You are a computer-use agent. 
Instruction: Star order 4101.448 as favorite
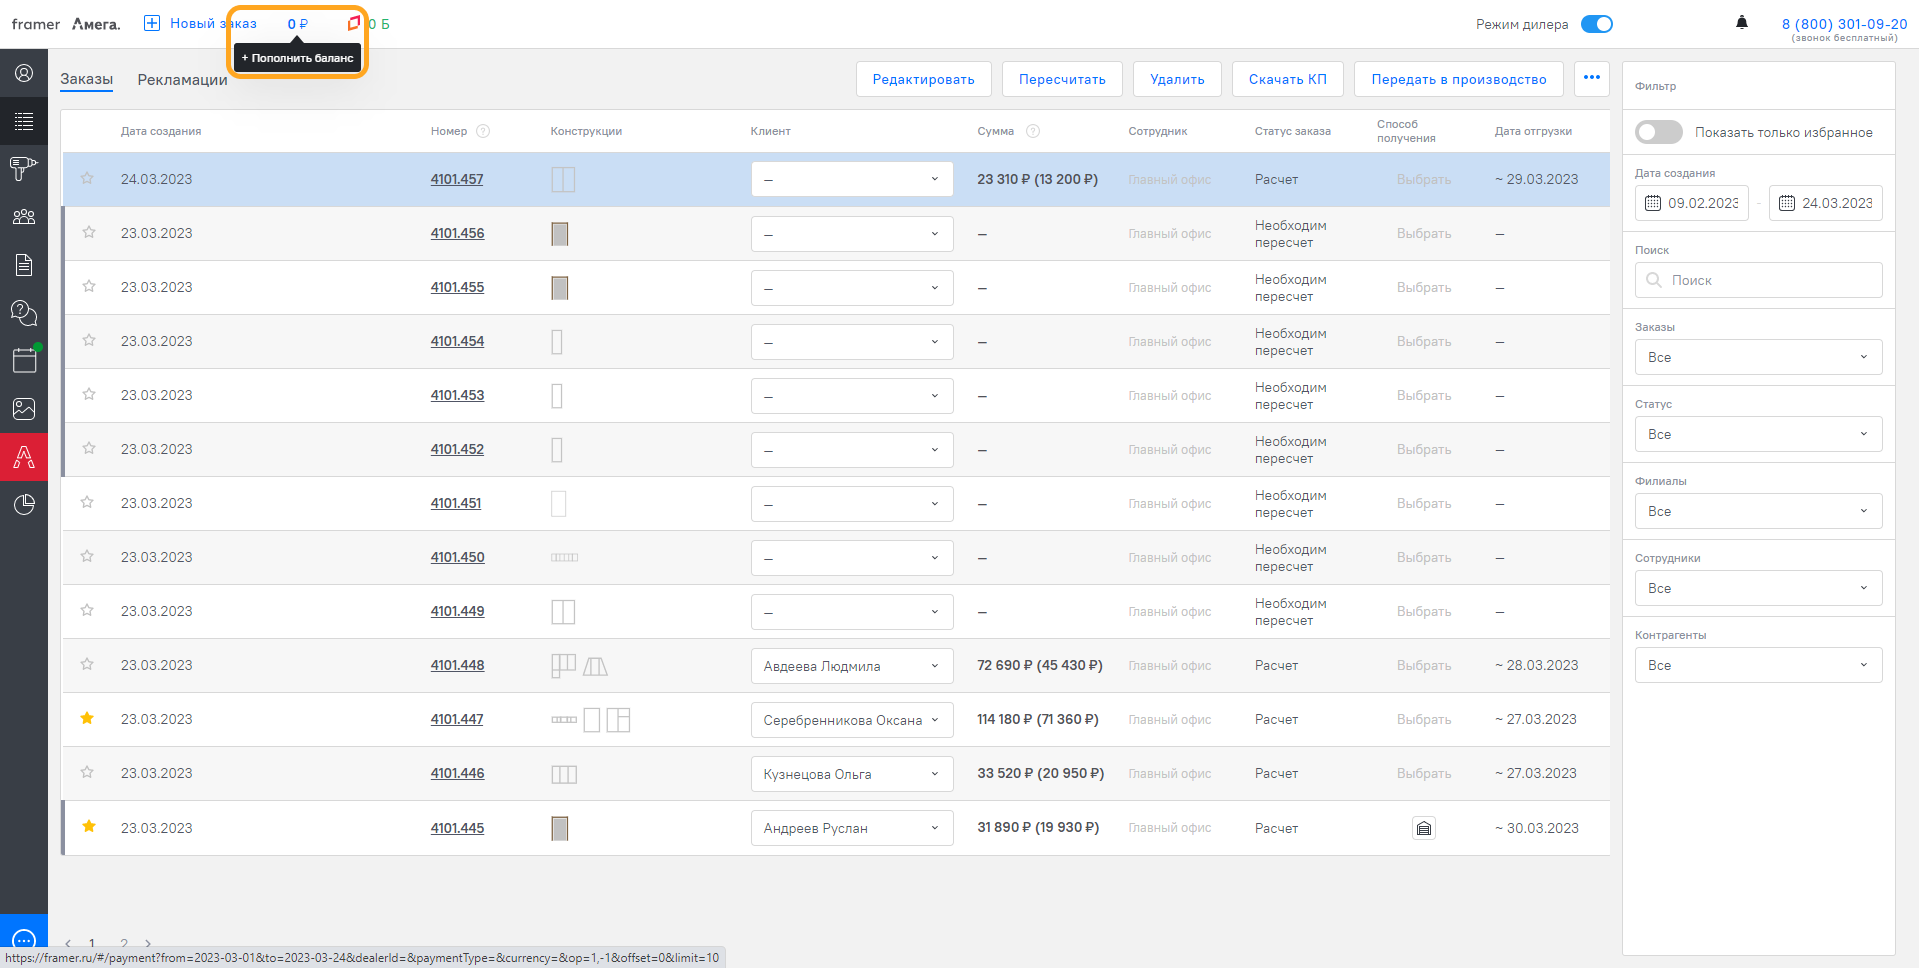tap(87, 664)
